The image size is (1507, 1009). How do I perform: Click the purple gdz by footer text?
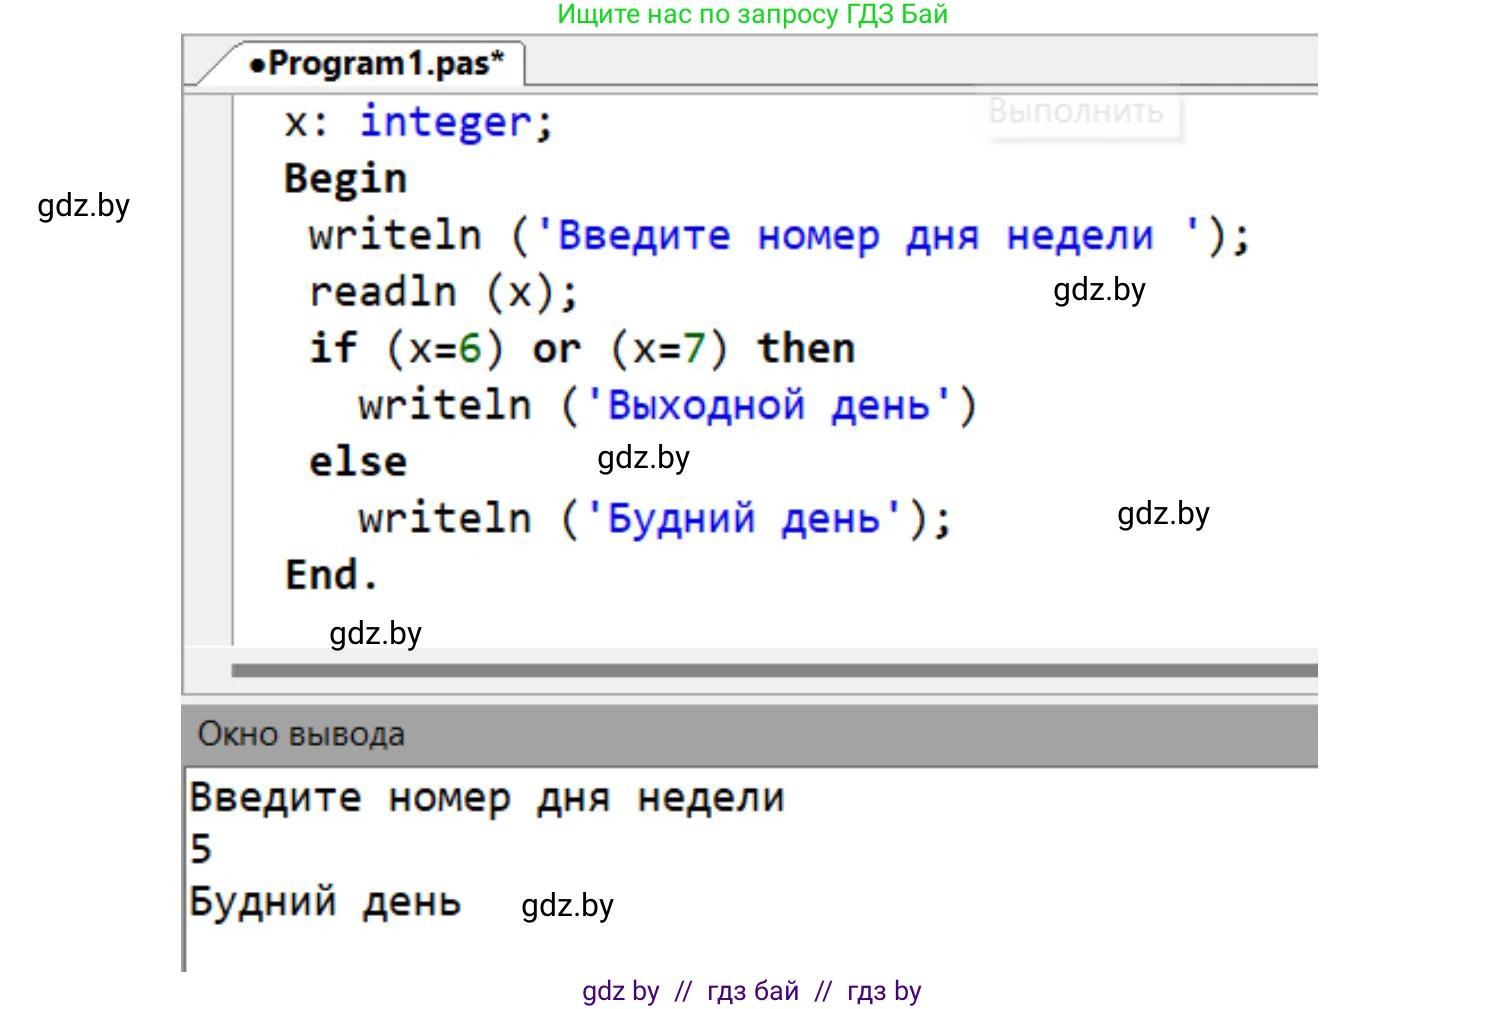point(620,991)
